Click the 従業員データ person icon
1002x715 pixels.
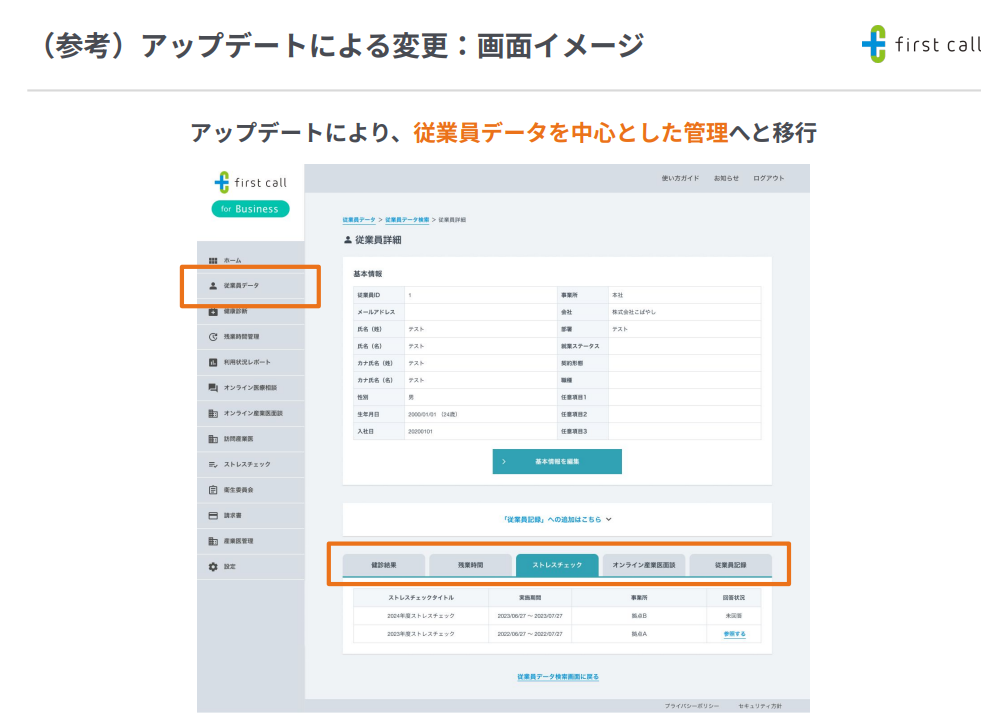(x=212, y=287)
